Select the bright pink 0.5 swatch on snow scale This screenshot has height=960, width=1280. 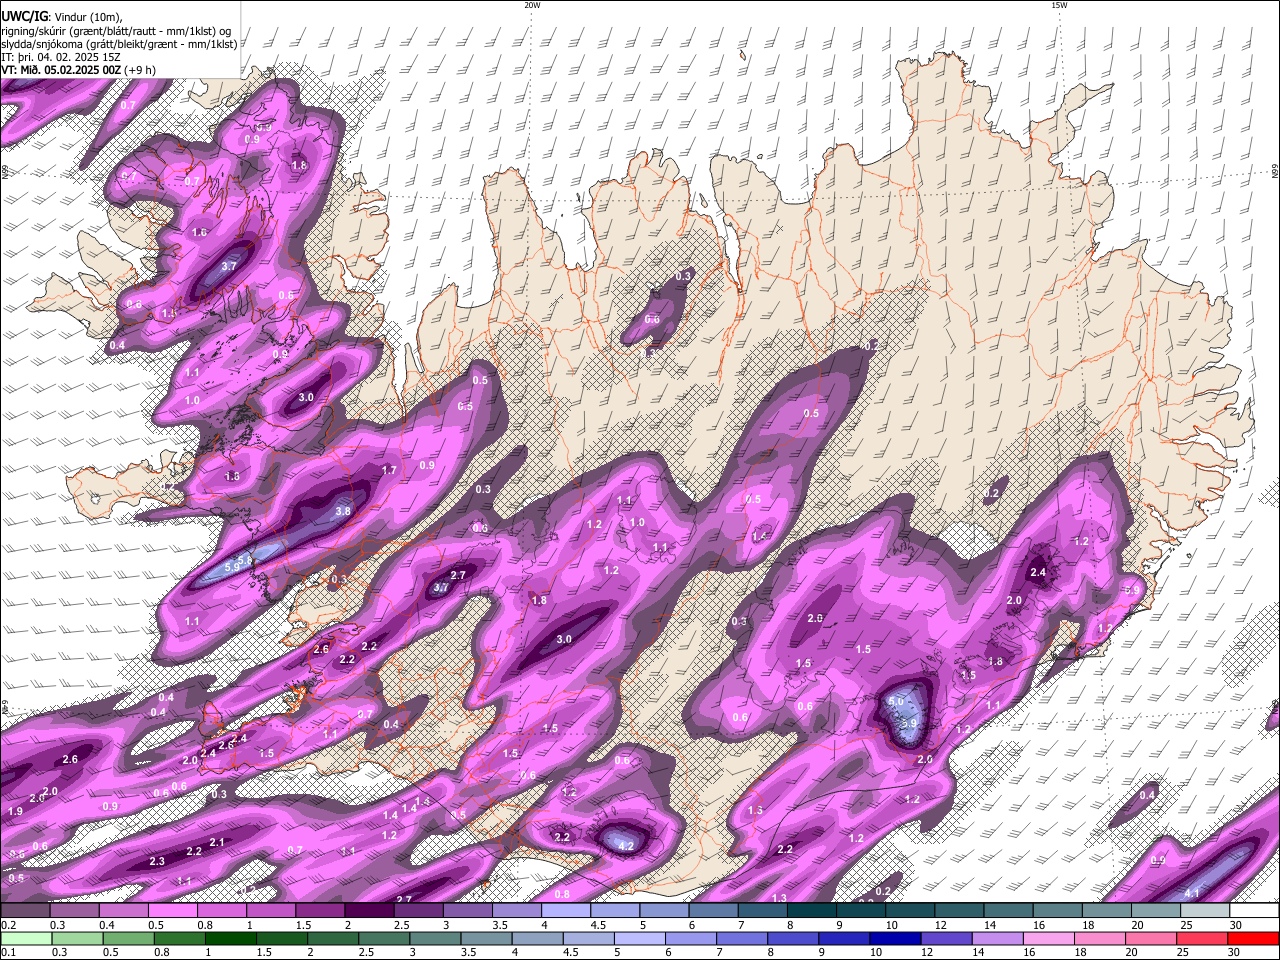tap(172, 911)
